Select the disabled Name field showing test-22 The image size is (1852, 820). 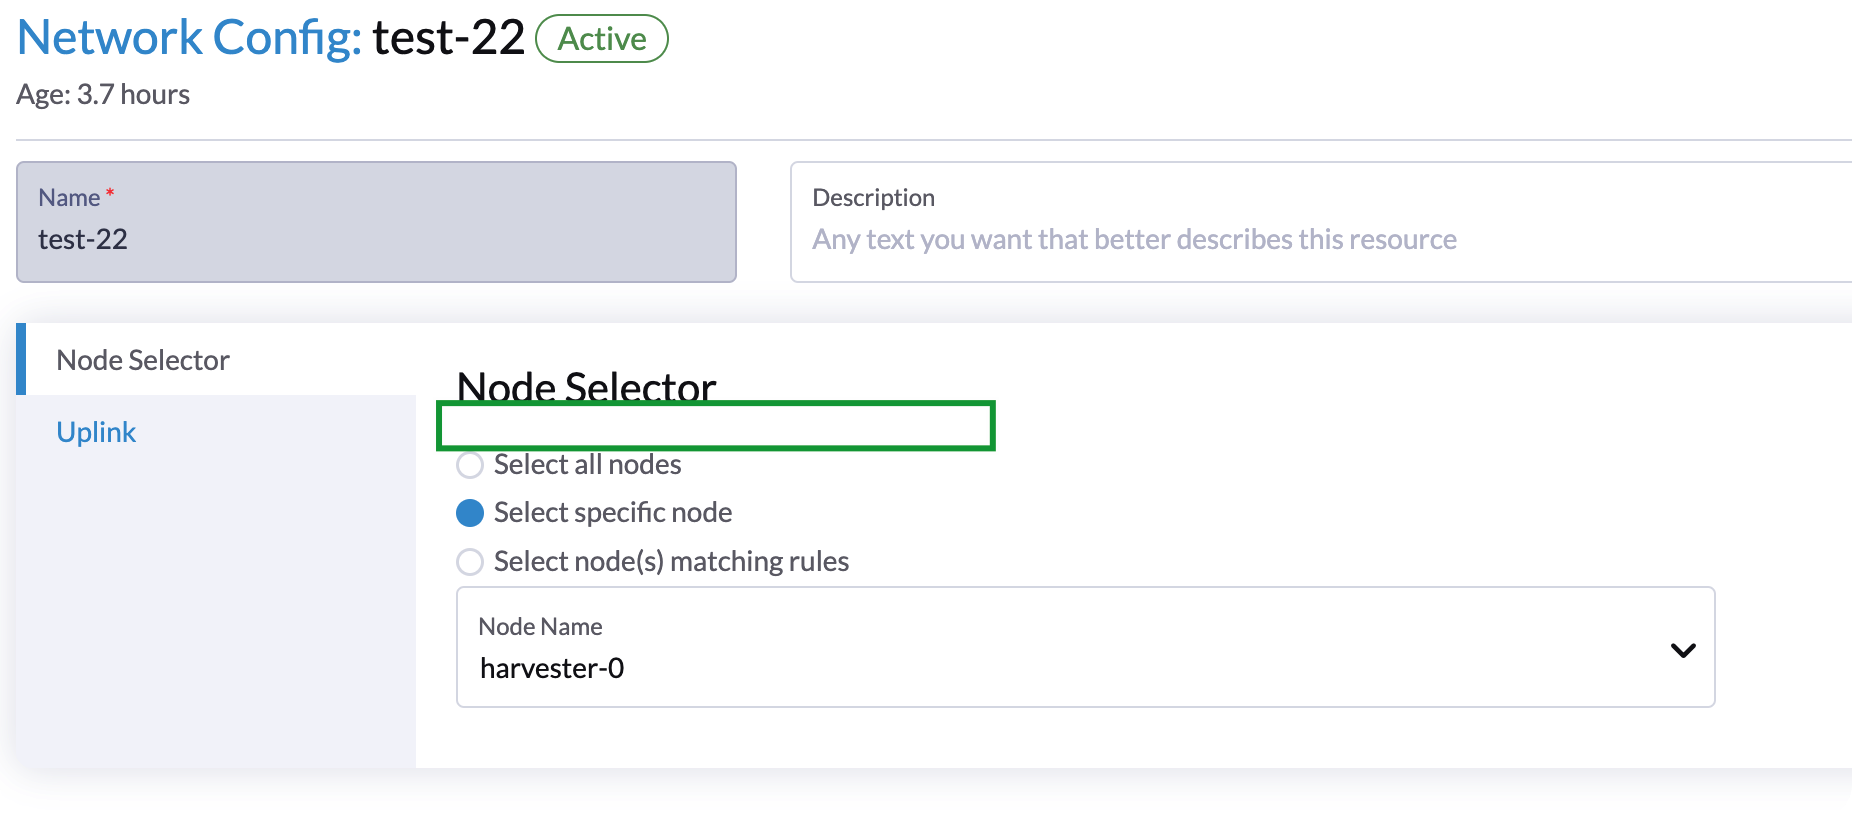click(375, 239)
